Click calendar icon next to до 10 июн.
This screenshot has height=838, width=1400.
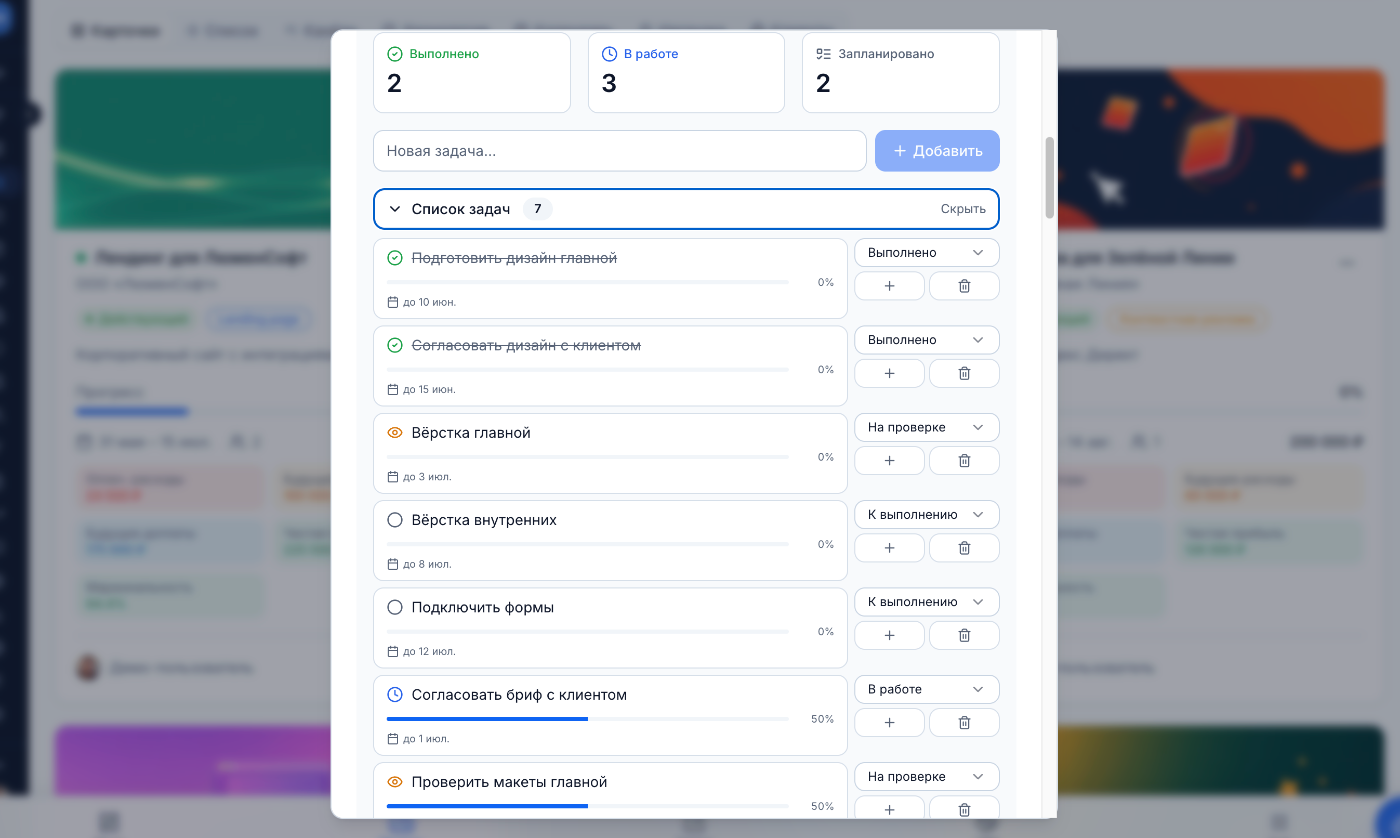tap(393, 302)
